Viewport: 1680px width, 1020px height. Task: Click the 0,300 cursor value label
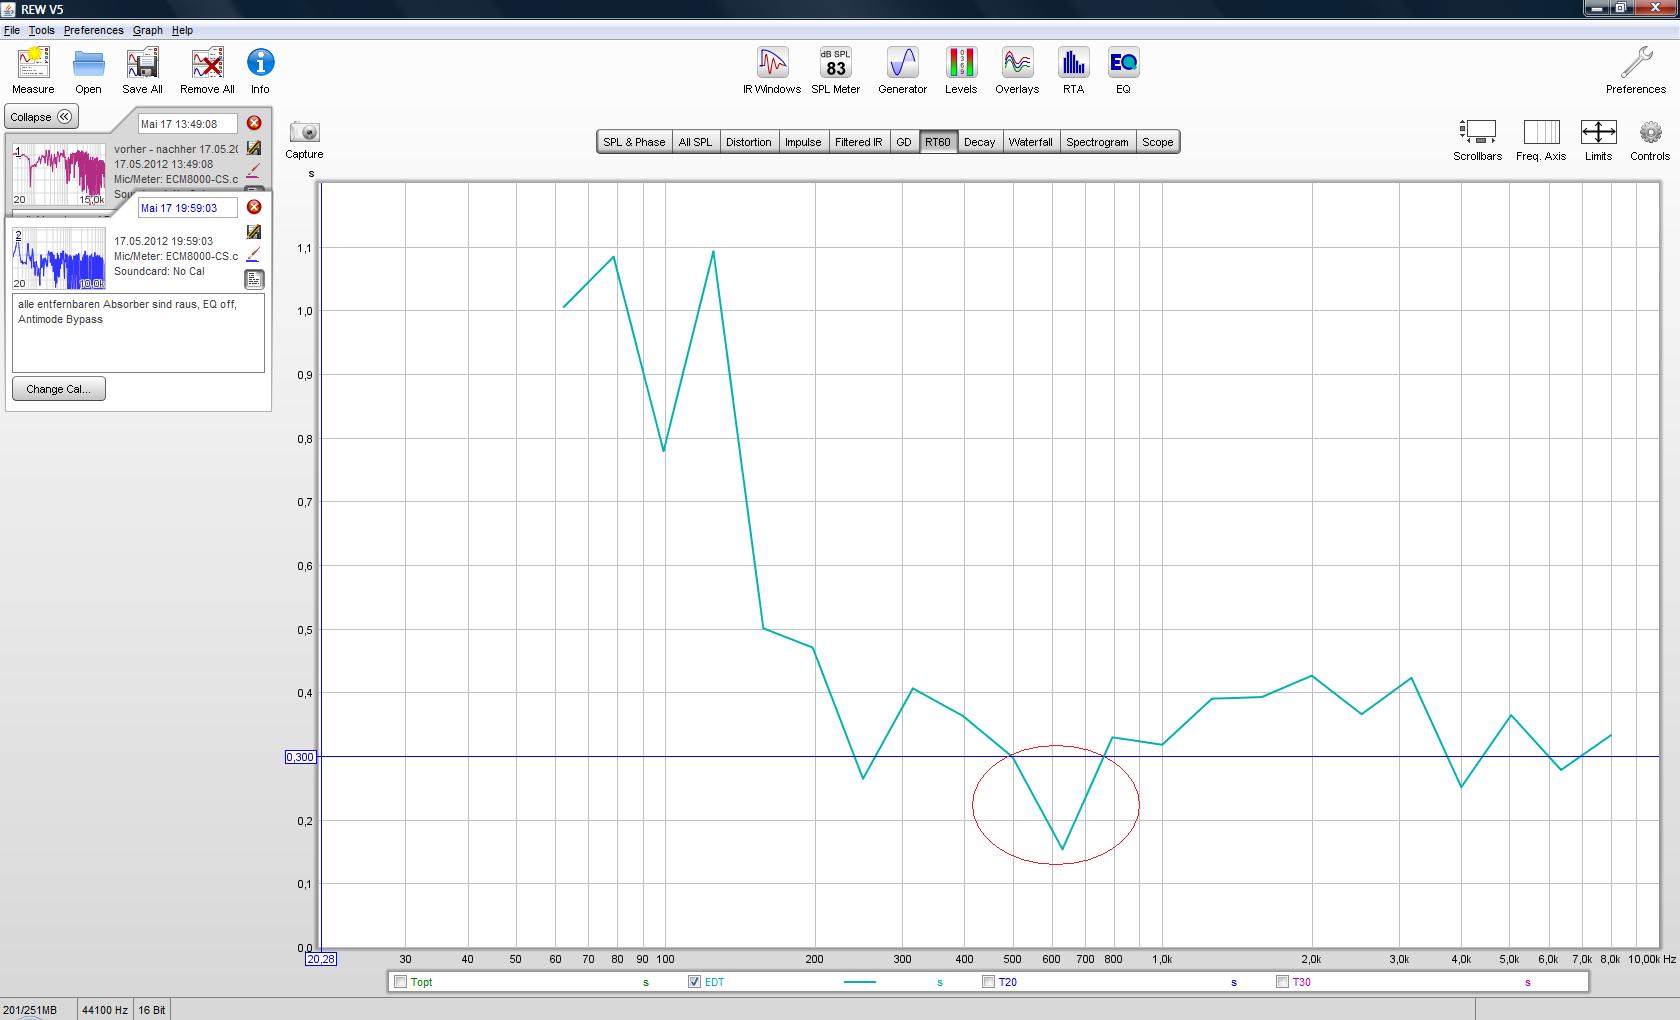click(x=300, y=757)
